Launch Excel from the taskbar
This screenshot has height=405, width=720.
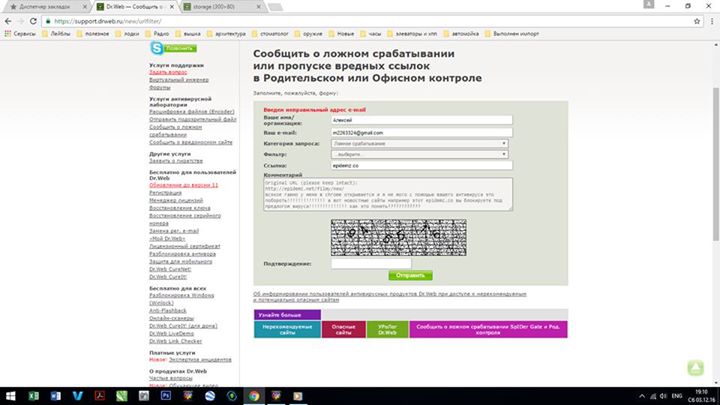34,396
